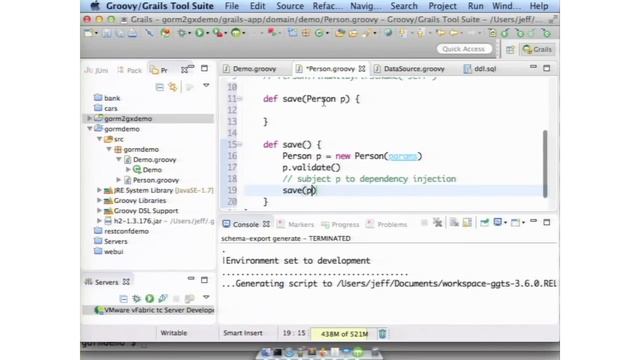Screen dimensions: 640x360
Task: Open the Project menu
Action: point(442,6)
